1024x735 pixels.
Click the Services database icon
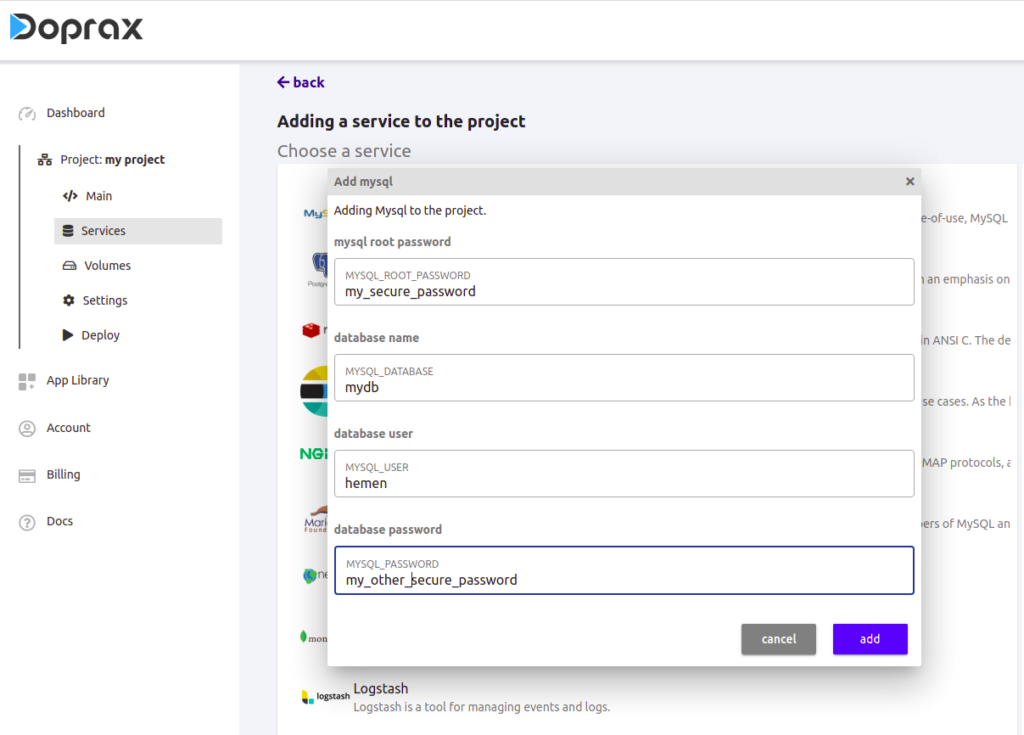(68, 231)
